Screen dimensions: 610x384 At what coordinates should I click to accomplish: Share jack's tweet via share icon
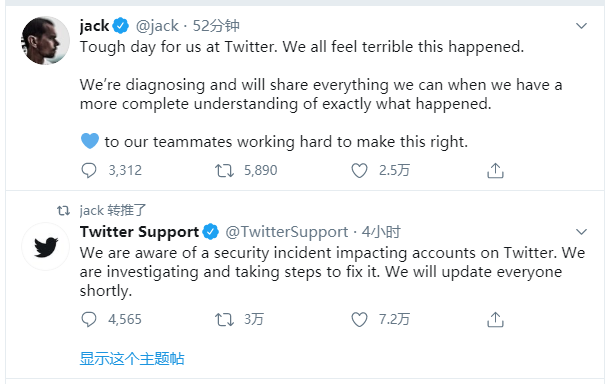coord(495,170)
